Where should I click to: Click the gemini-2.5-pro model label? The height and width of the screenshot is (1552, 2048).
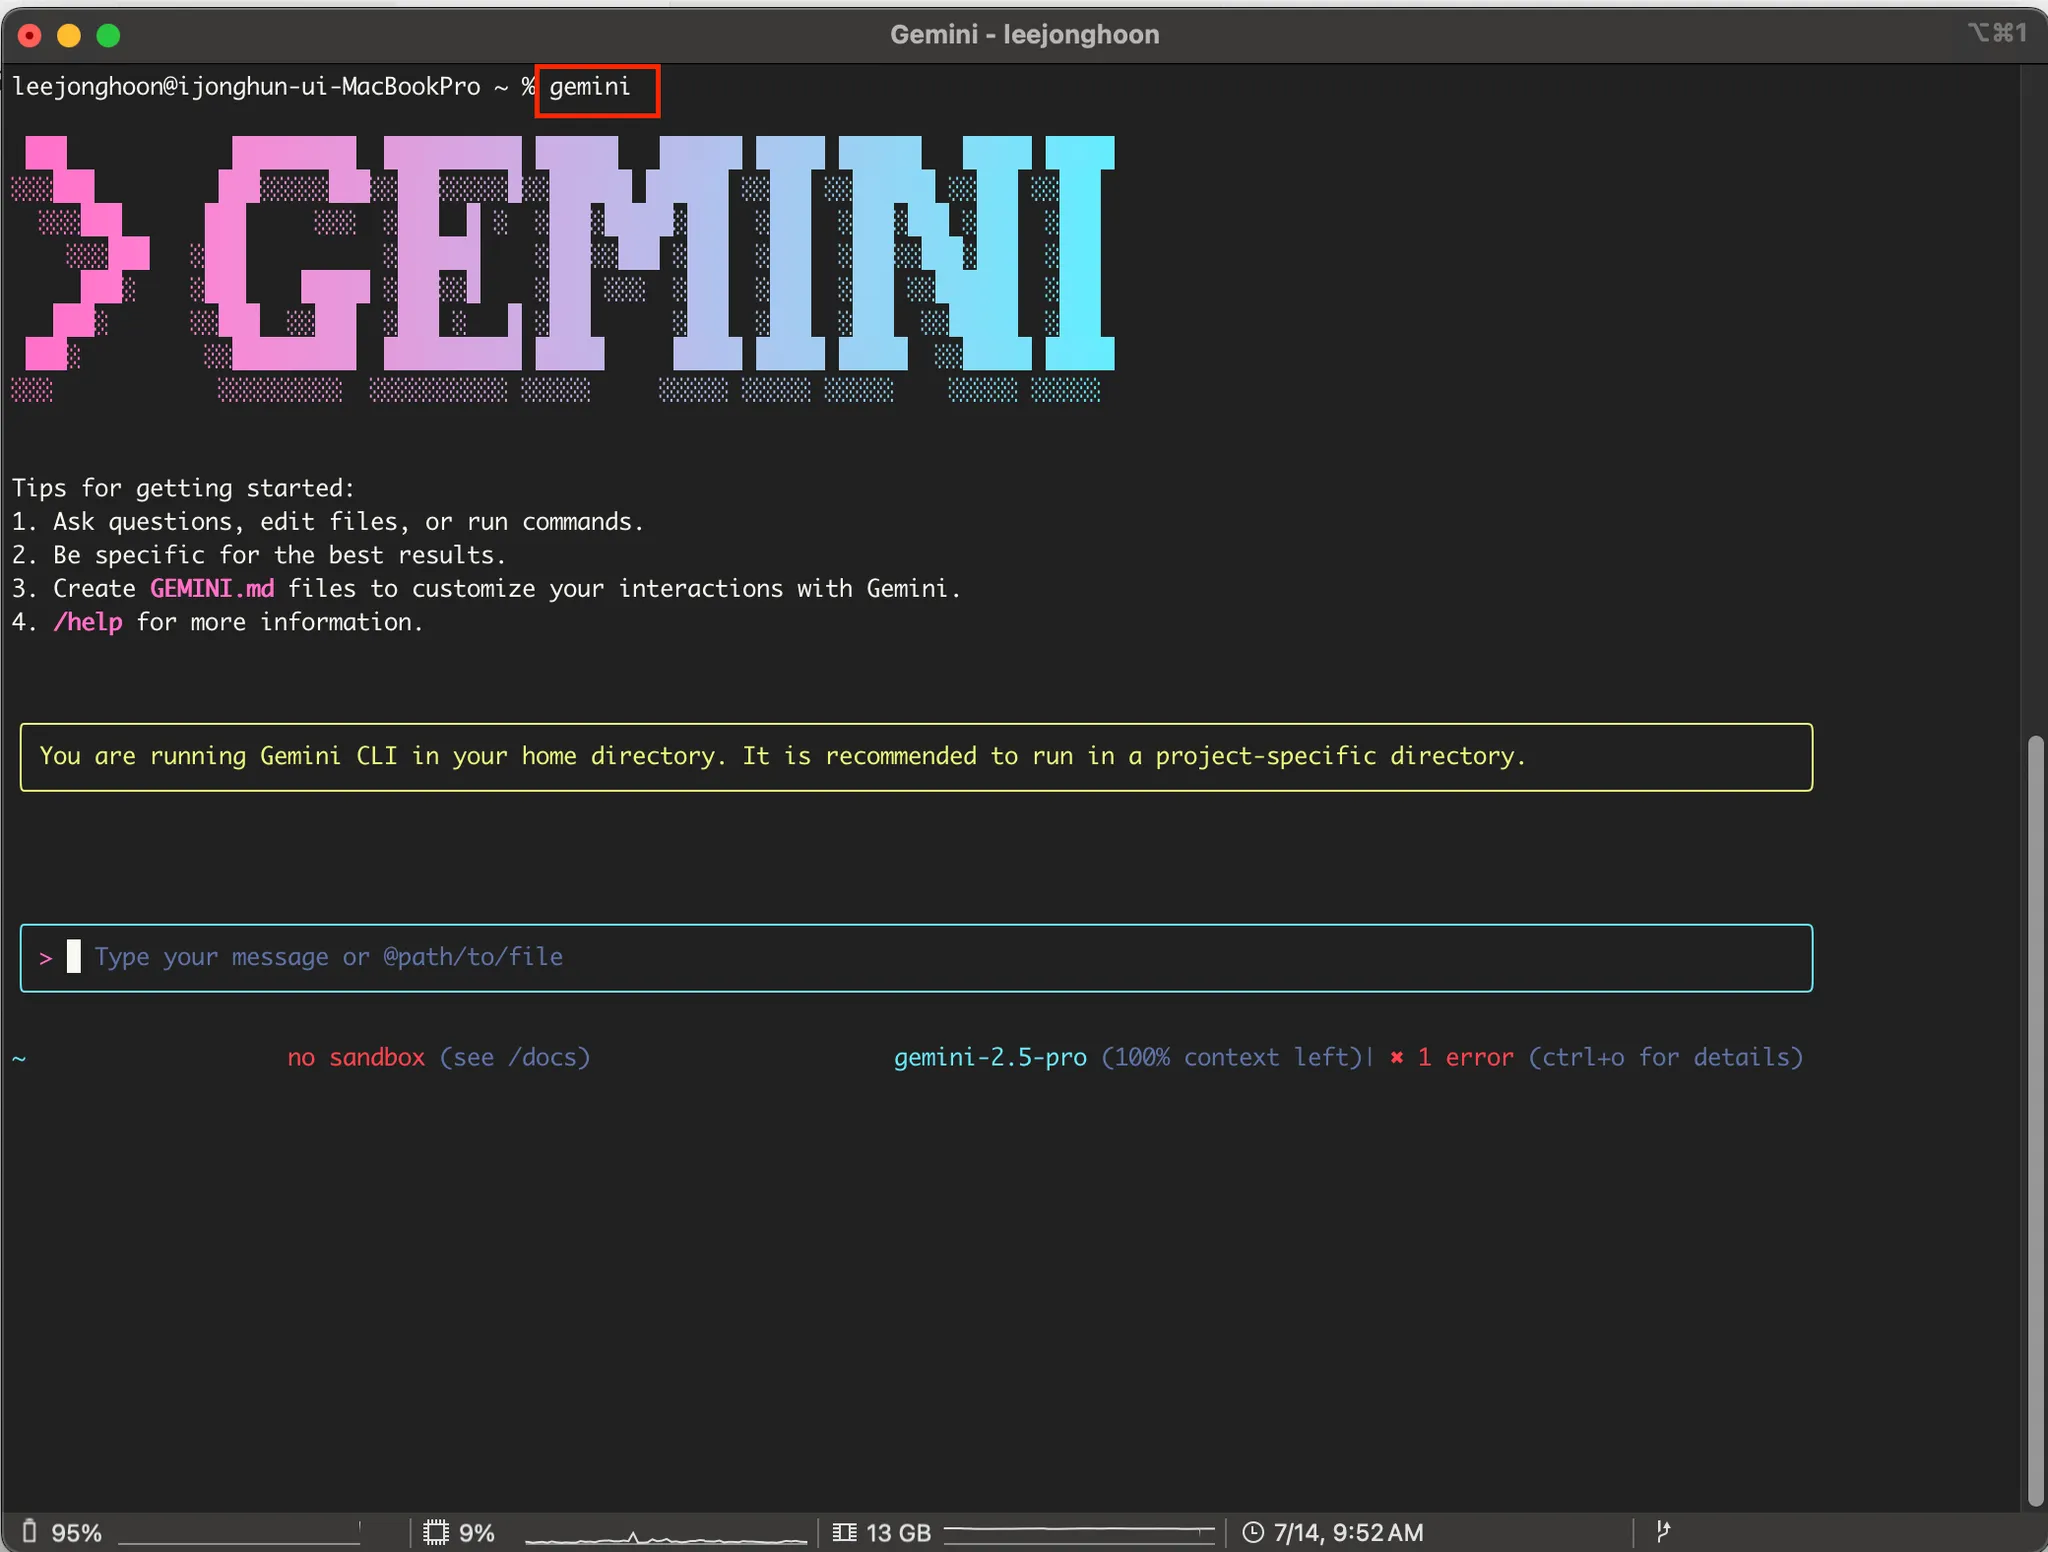click(990, 1057)
